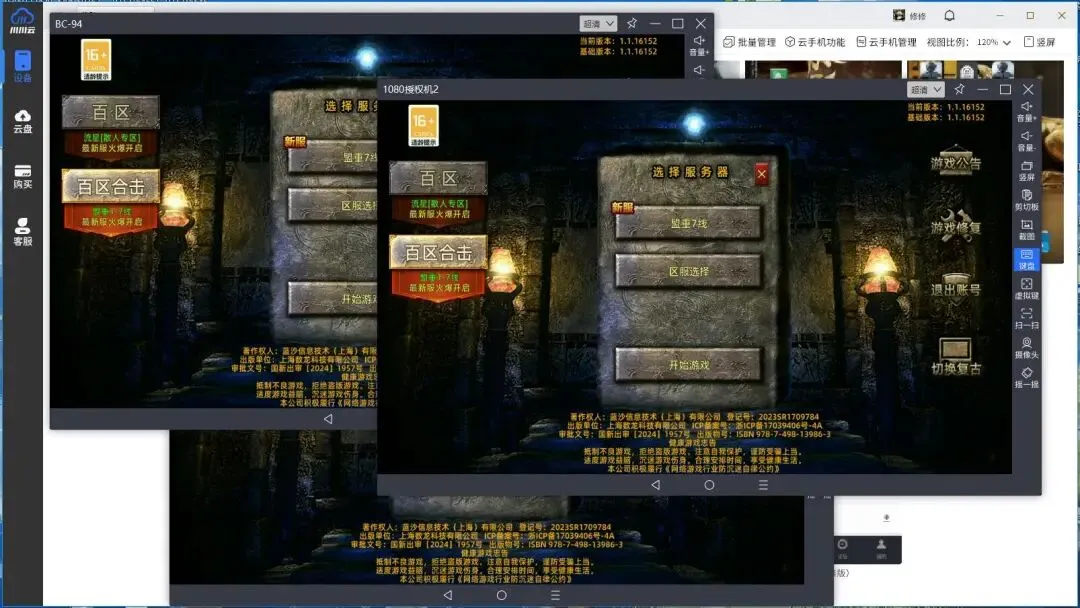
Task: Click person icon on dark bottom bar
Action: [881, 548]
